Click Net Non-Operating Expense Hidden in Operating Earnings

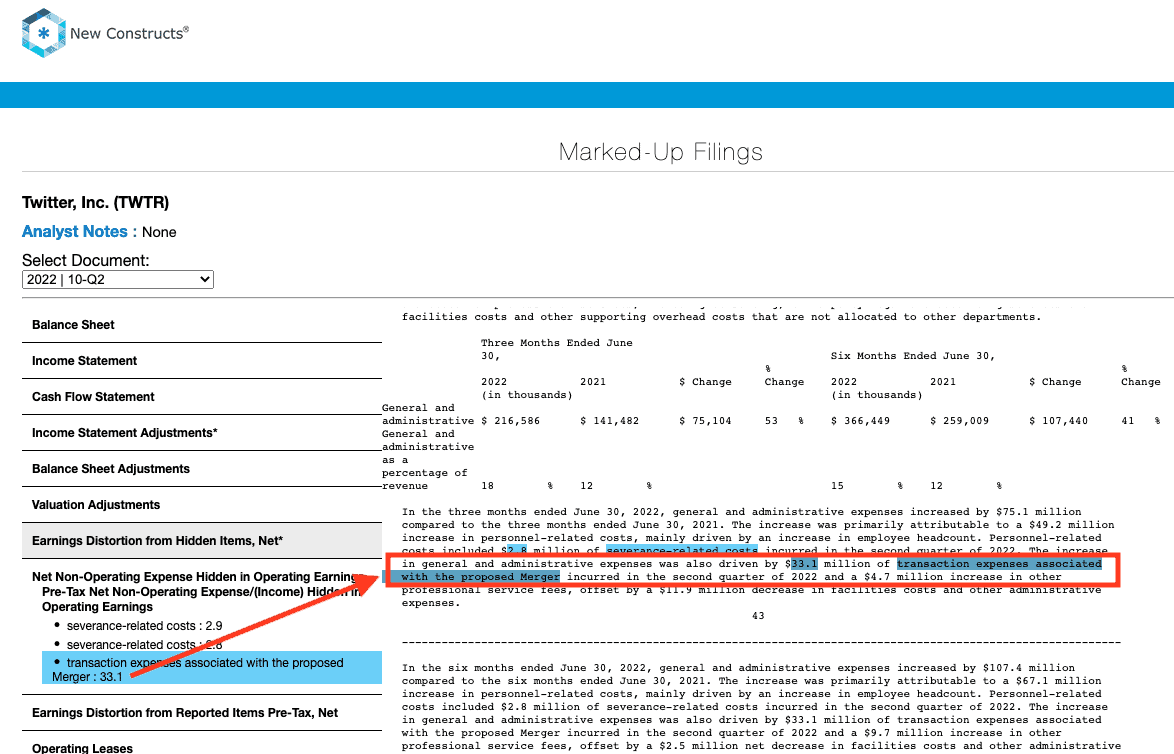(197, 577)
